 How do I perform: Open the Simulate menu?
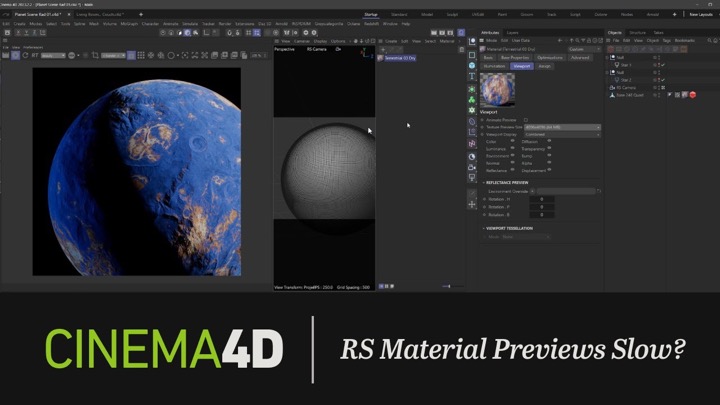[190, 23]
